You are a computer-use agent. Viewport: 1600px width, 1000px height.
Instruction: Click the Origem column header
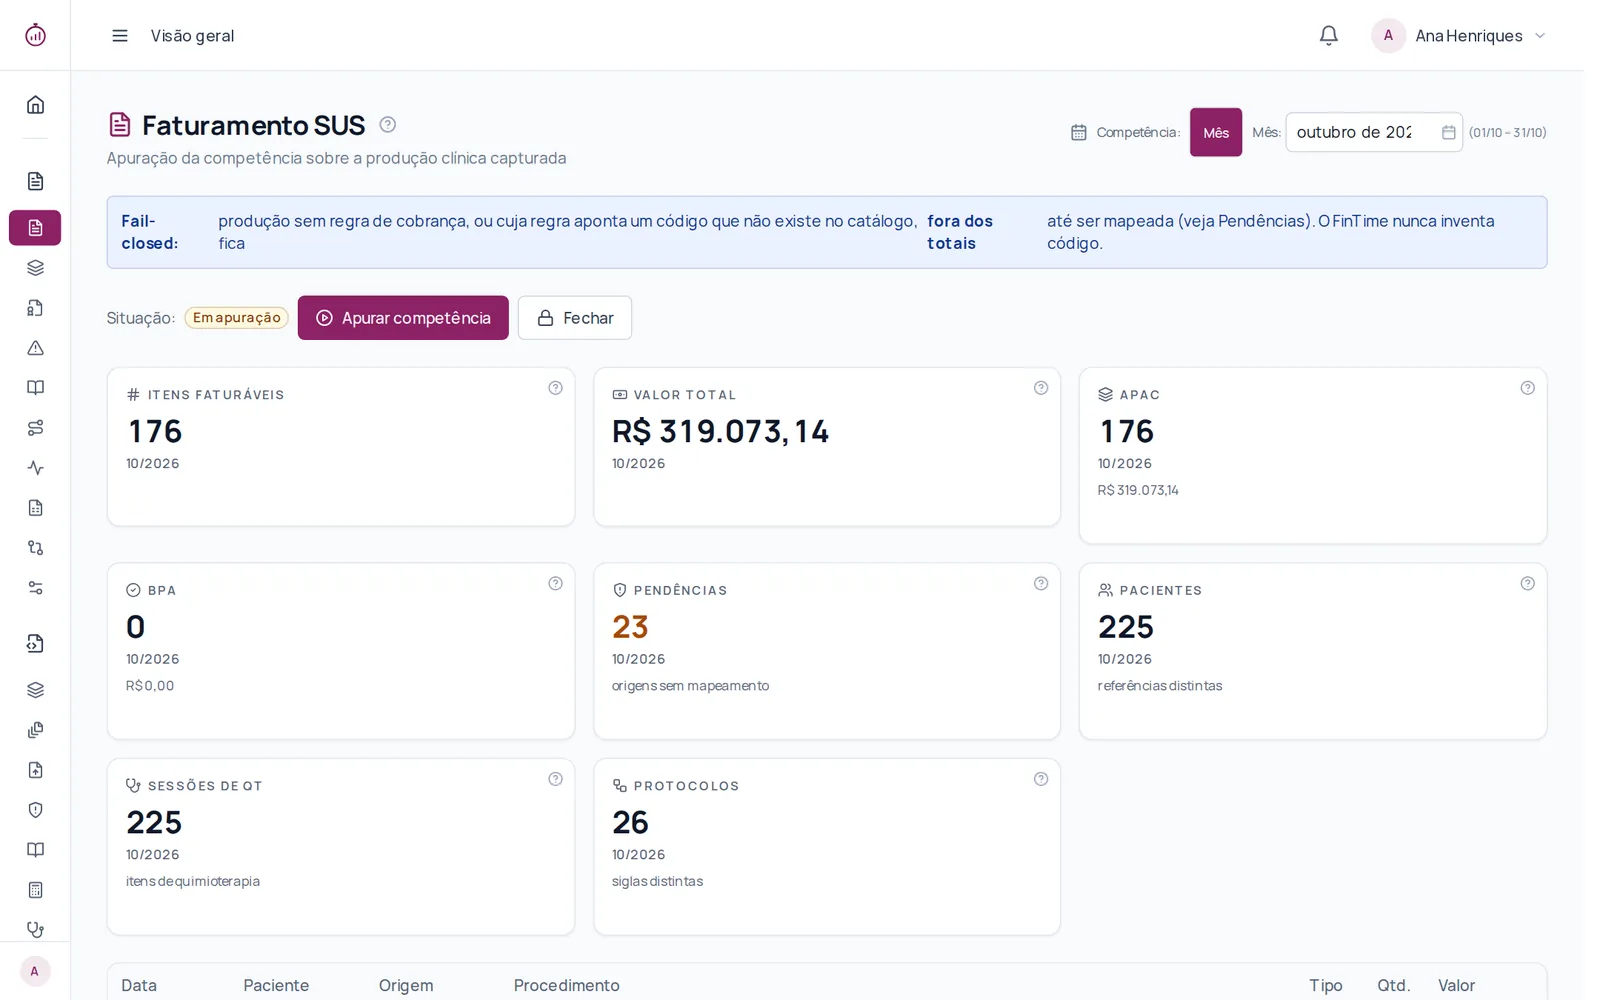coord(406,985)
